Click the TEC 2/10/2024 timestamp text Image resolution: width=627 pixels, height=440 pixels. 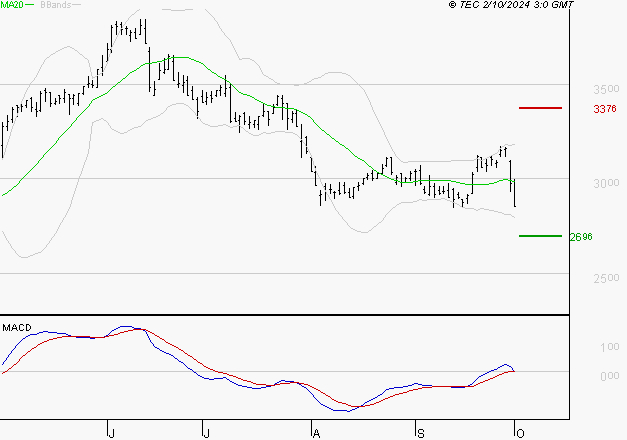pyautogui.click(x=511, y=5)
